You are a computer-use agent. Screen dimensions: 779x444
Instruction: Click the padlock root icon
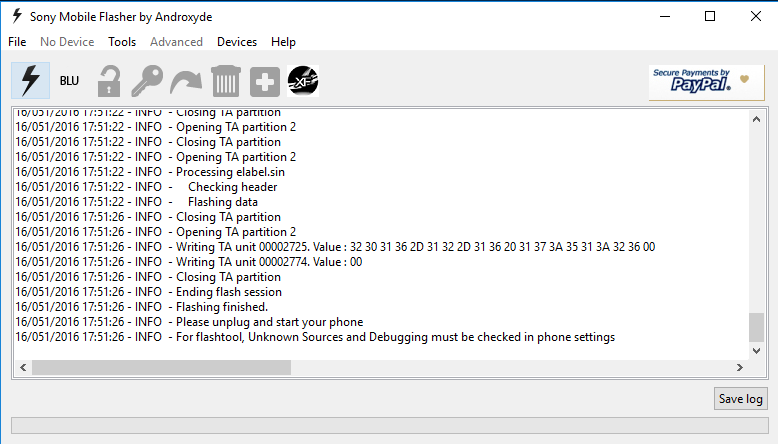tap(109, 80)
